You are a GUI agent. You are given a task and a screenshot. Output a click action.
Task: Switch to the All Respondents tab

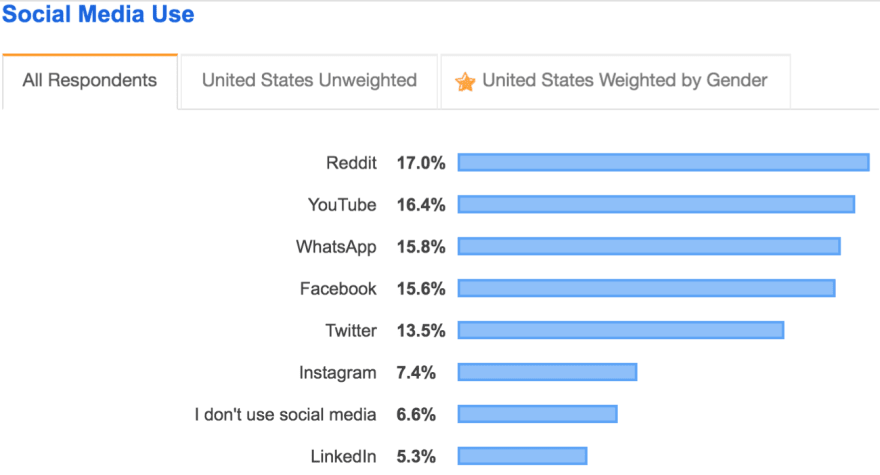(x=90, y=81)
